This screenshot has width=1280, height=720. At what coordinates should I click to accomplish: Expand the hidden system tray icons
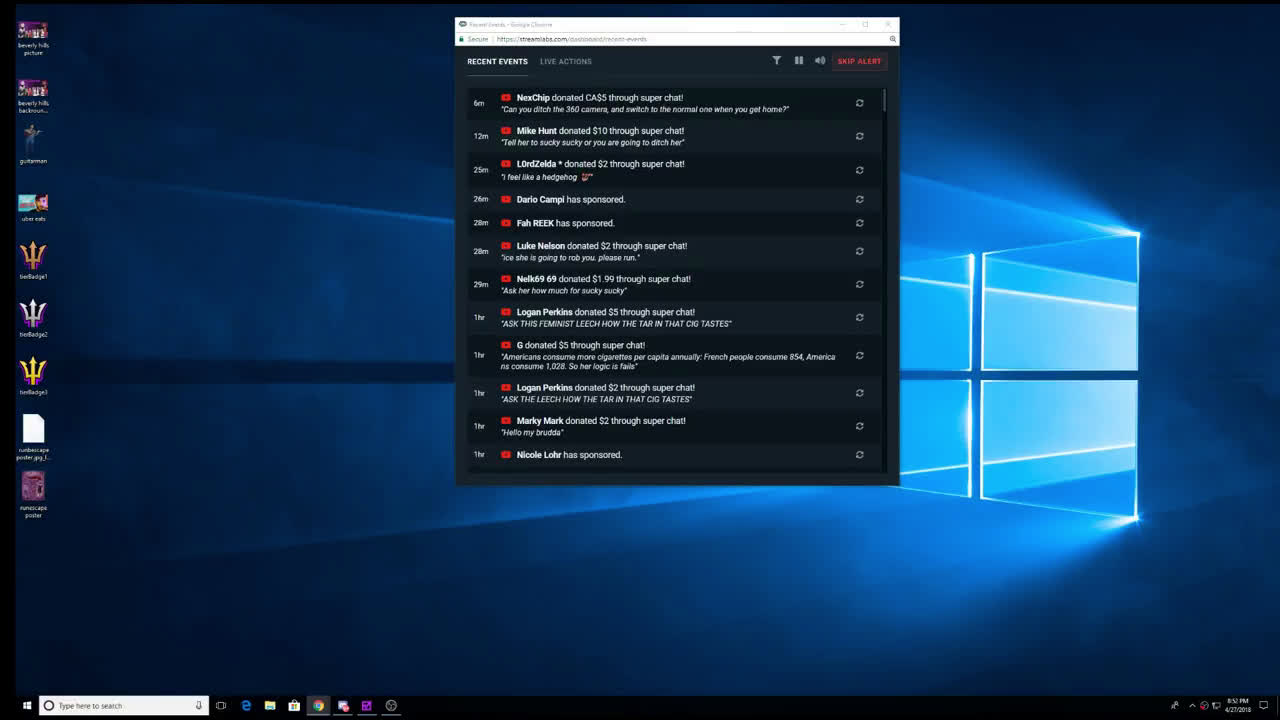pyautogui.click(x=1192, y=706)
